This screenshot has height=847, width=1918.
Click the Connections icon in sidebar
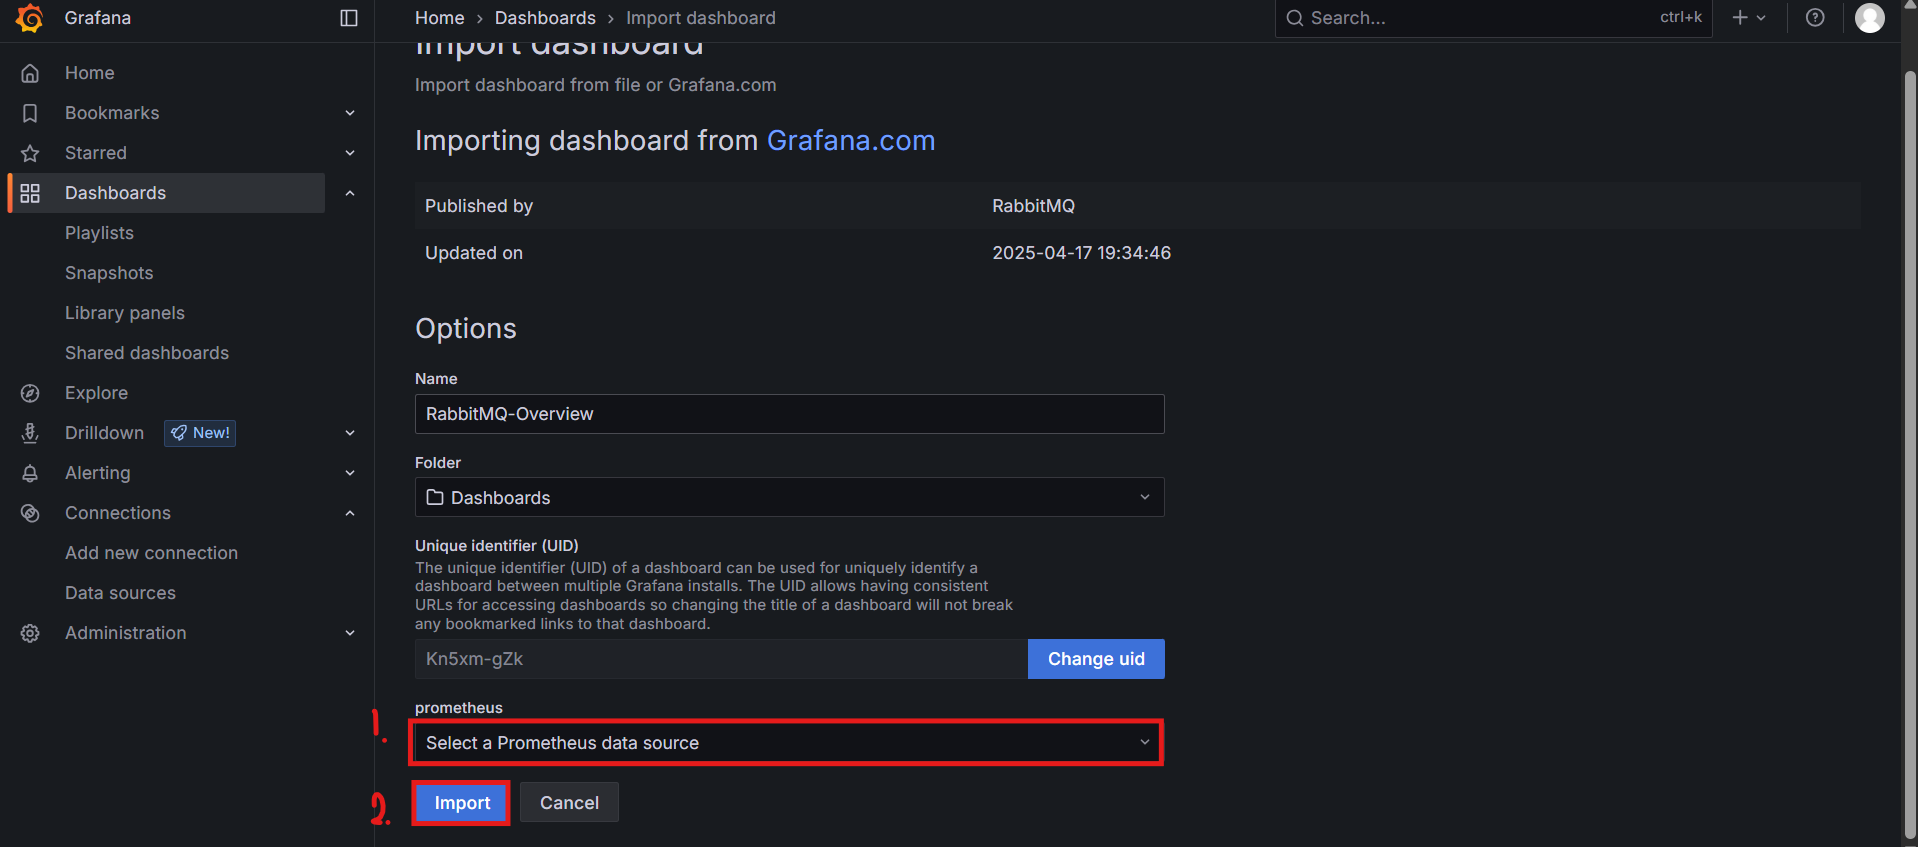(x=30, y=513)
